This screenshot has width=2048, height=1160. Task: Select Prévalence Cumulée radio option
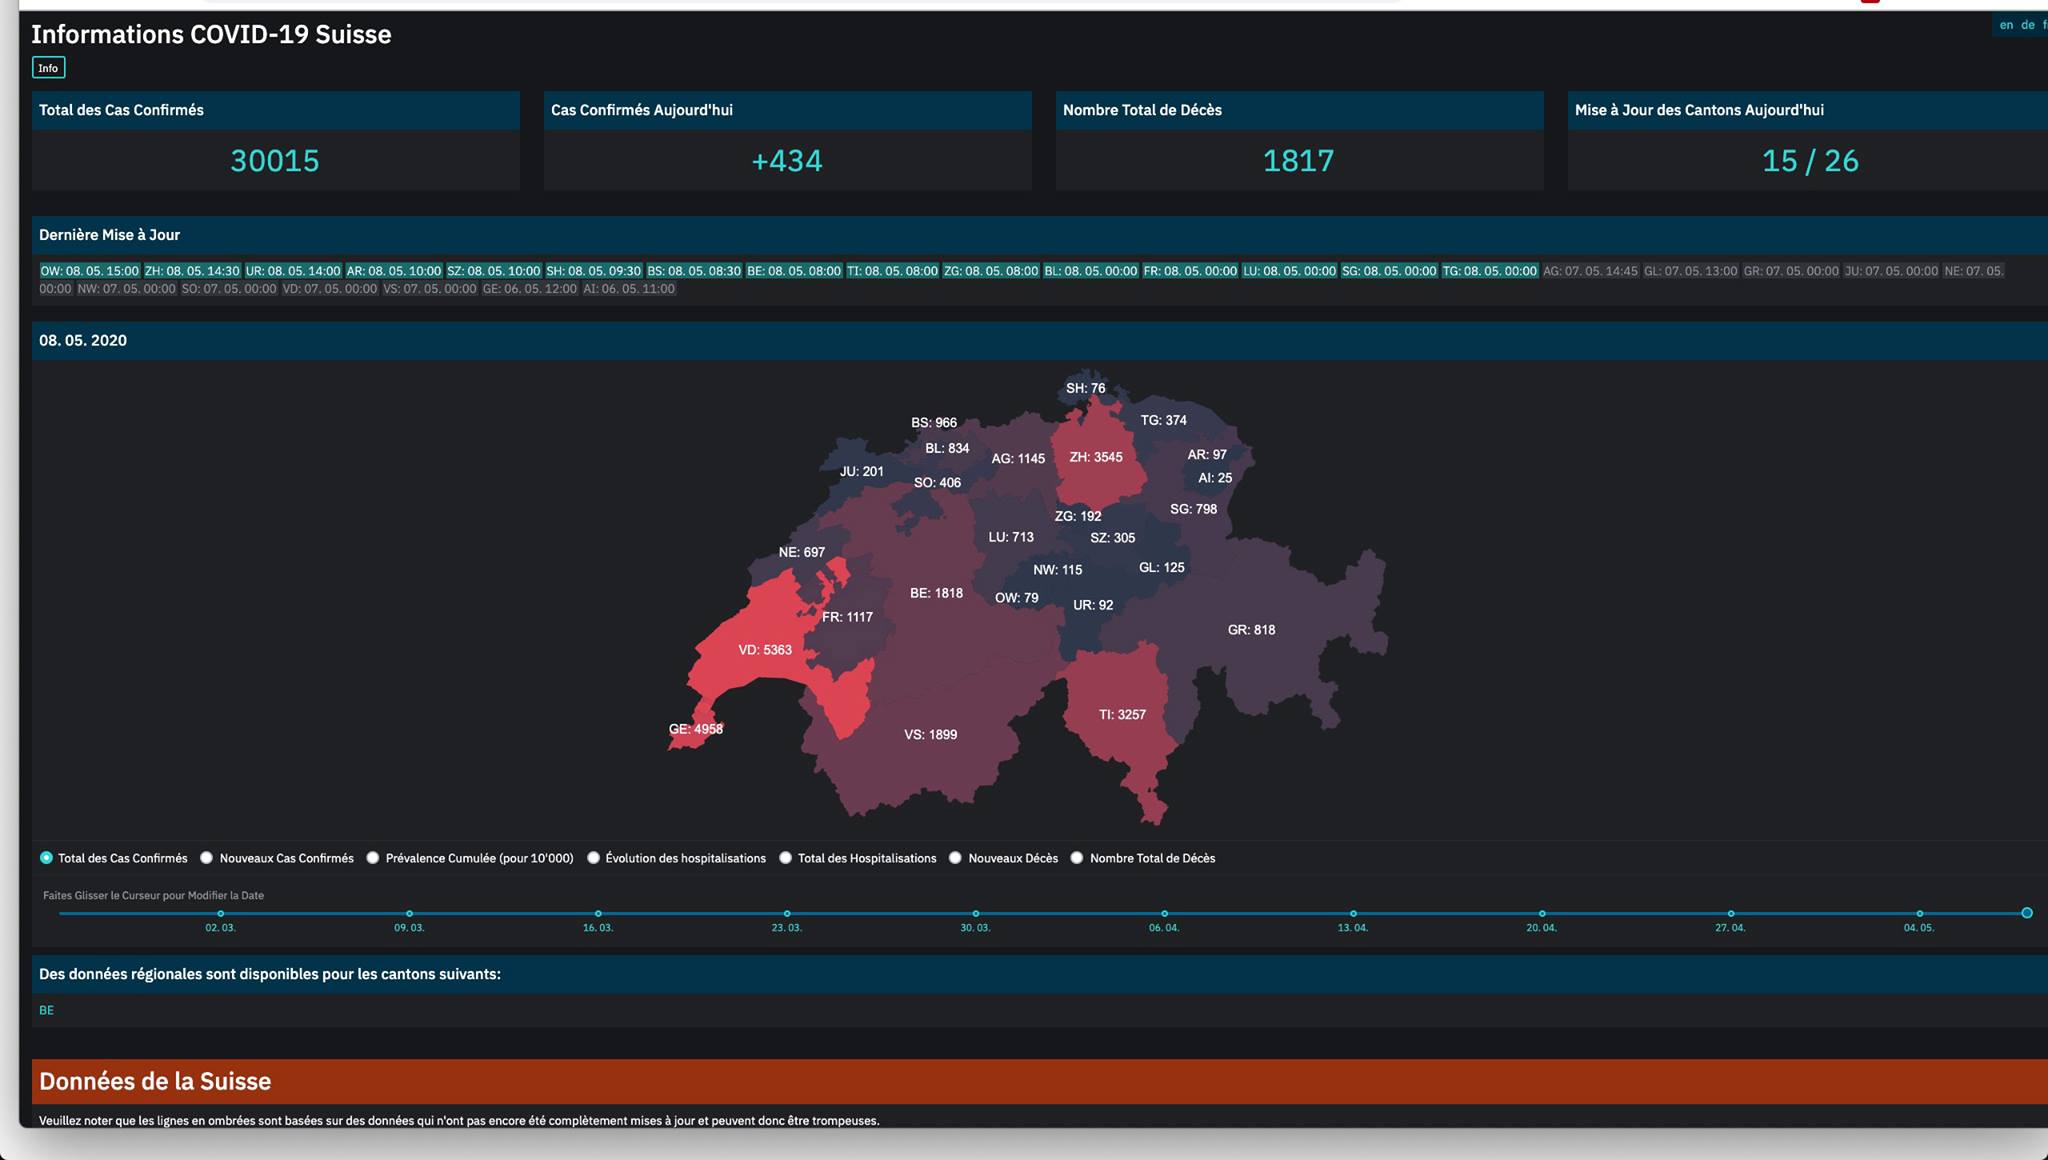click(373, 858)
